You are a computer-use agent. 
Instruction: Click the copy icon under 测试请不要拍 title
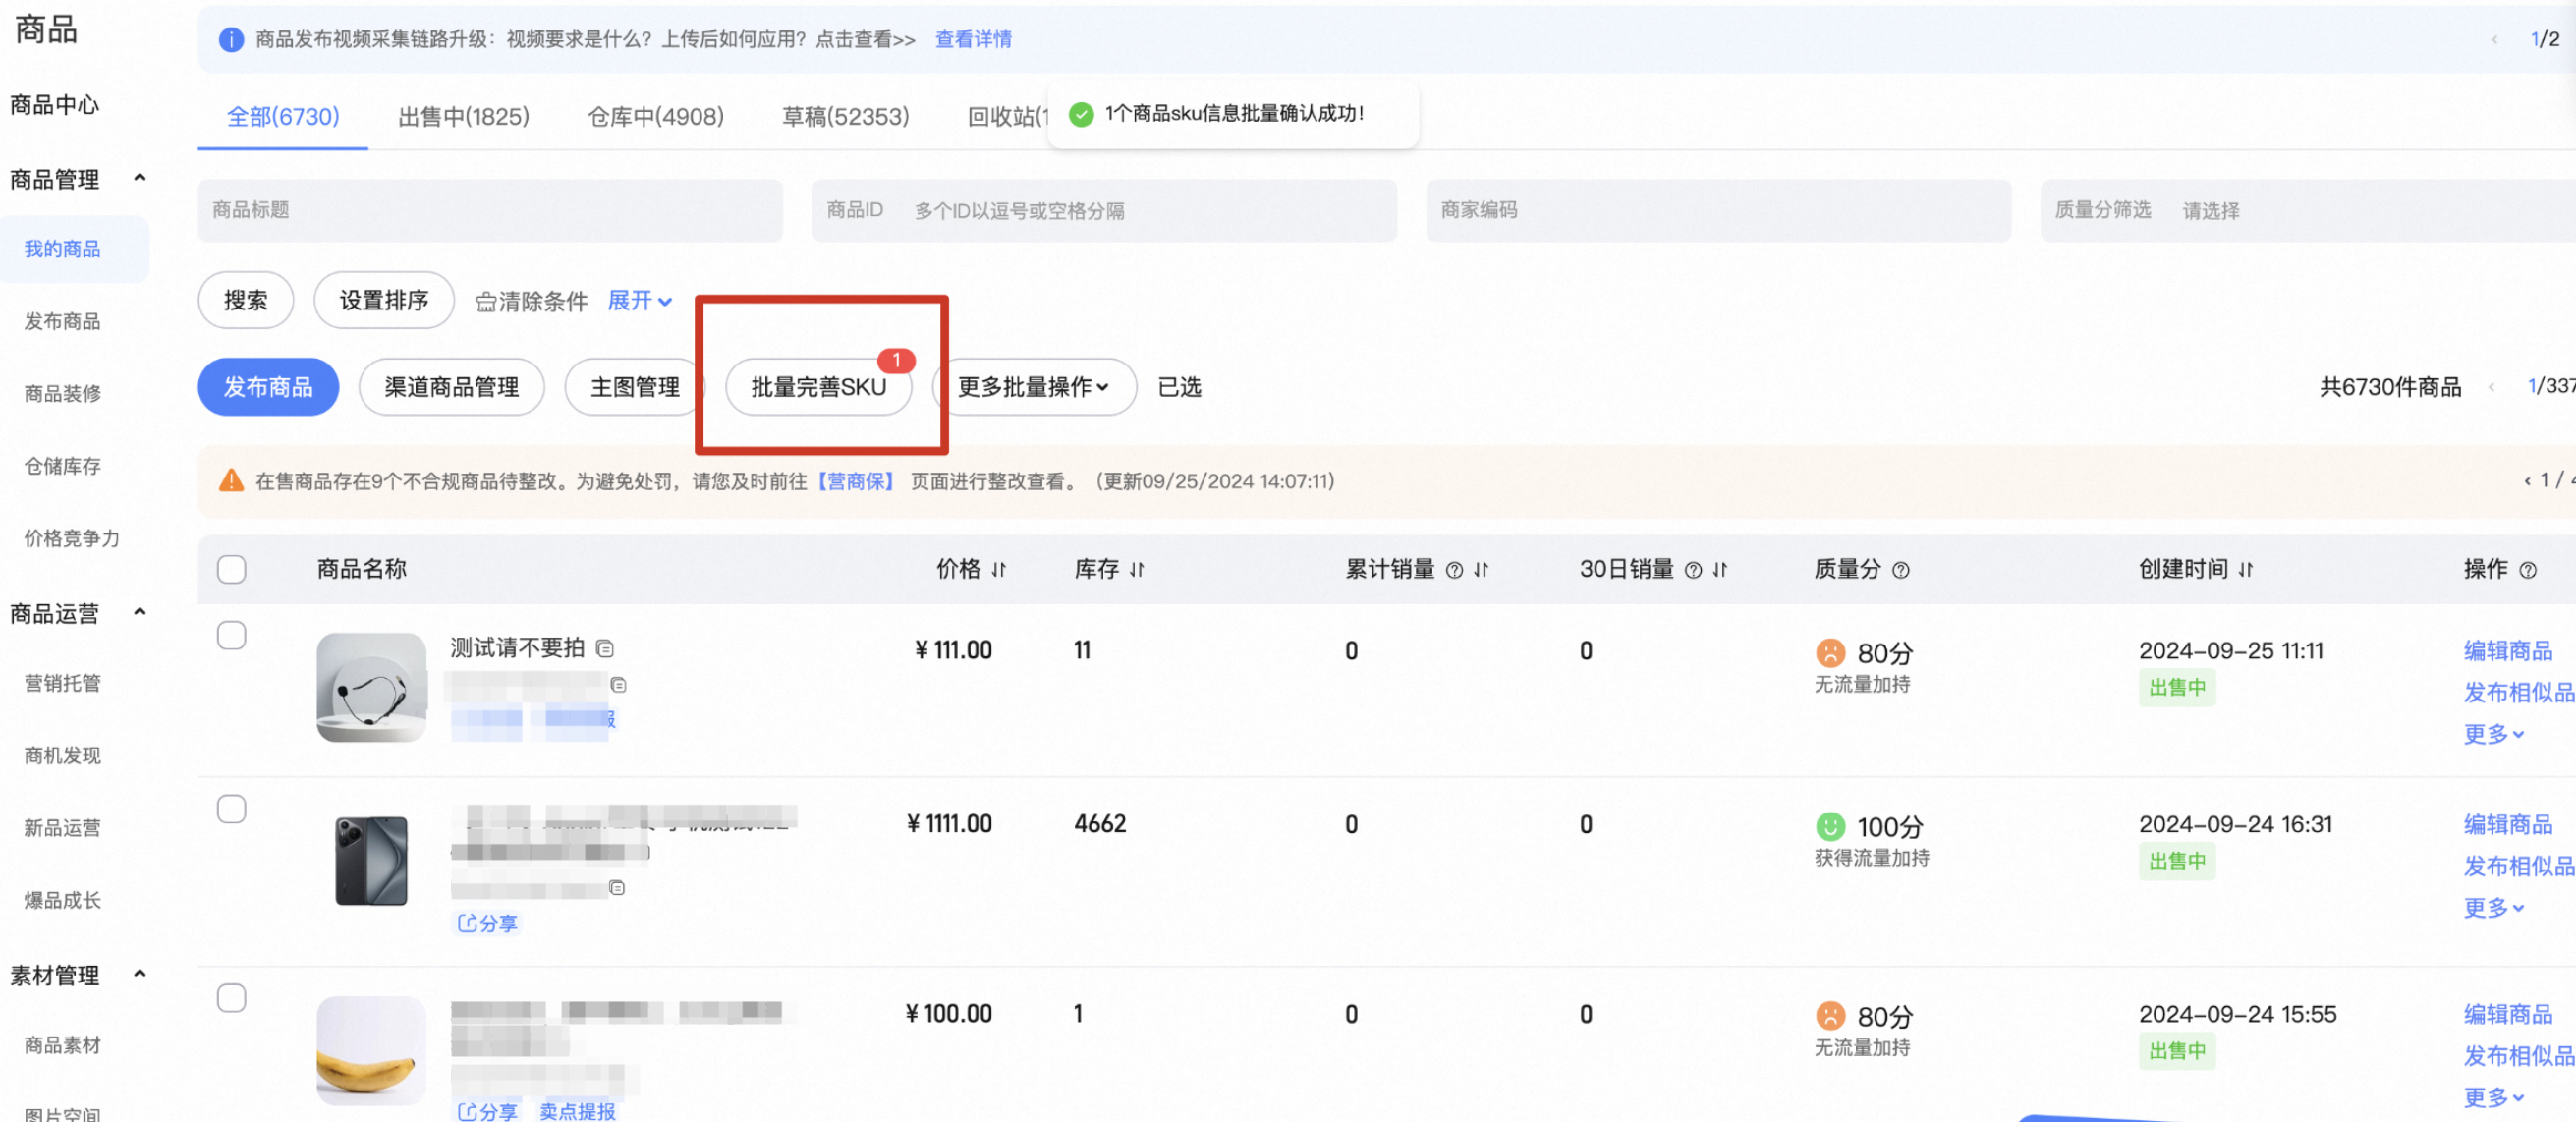pos(618,685)
